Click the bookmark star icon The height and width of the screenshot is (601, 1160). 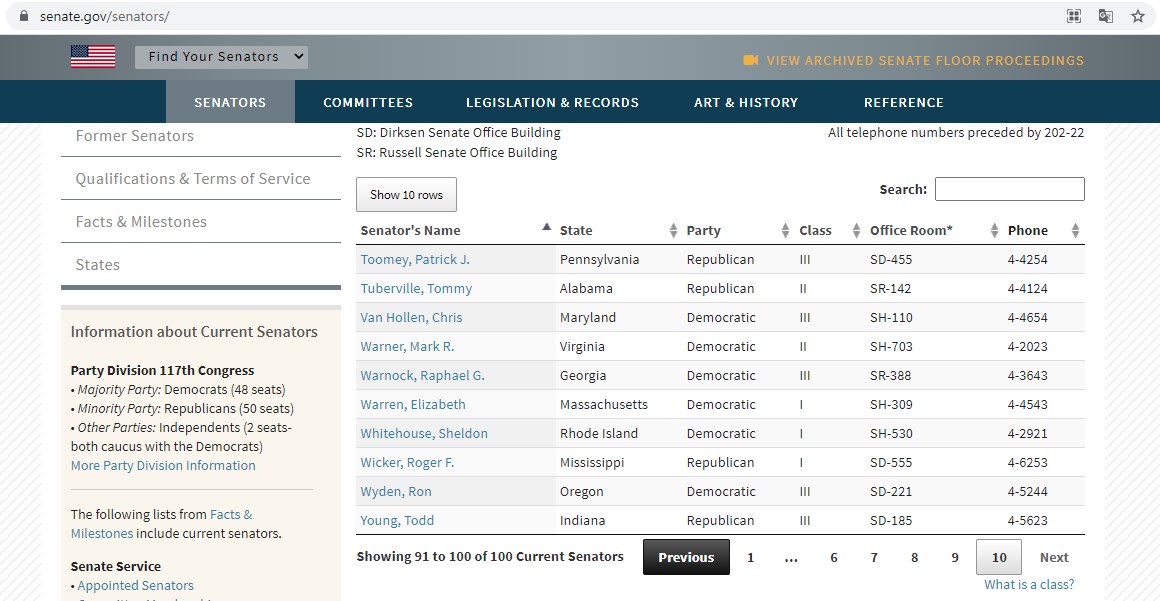click(1137, 16)
